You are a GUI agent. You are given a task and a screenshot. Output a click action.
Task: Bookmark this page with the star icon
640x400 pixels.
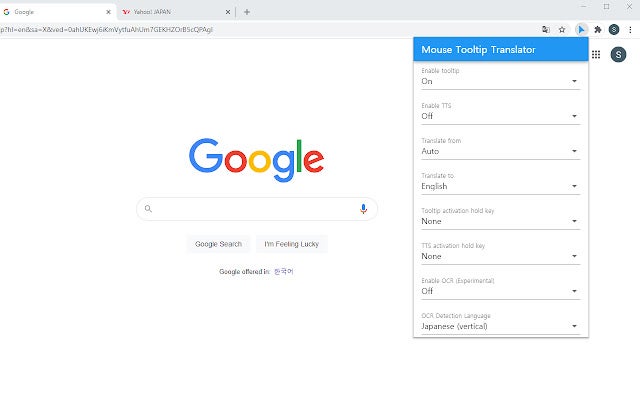pyautogui.click(x=562, y=29)
